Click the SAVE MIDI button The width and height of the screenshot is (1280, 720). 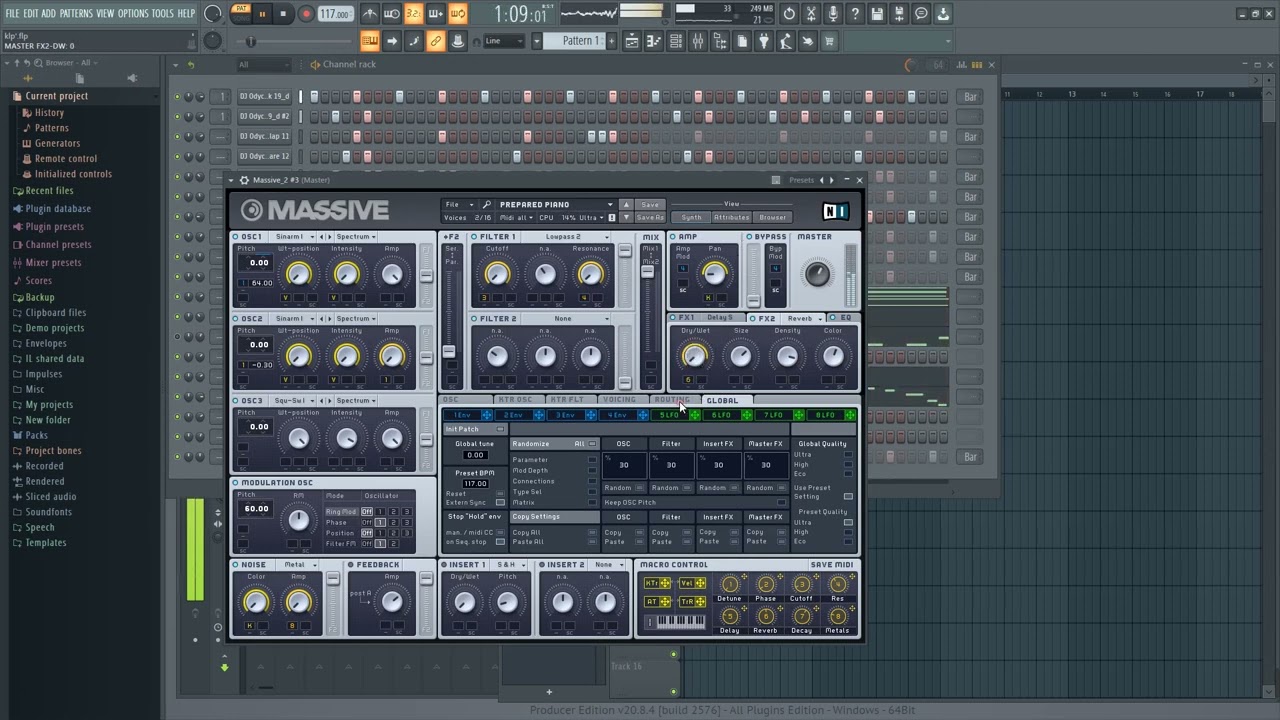click(x=832, y=564)
